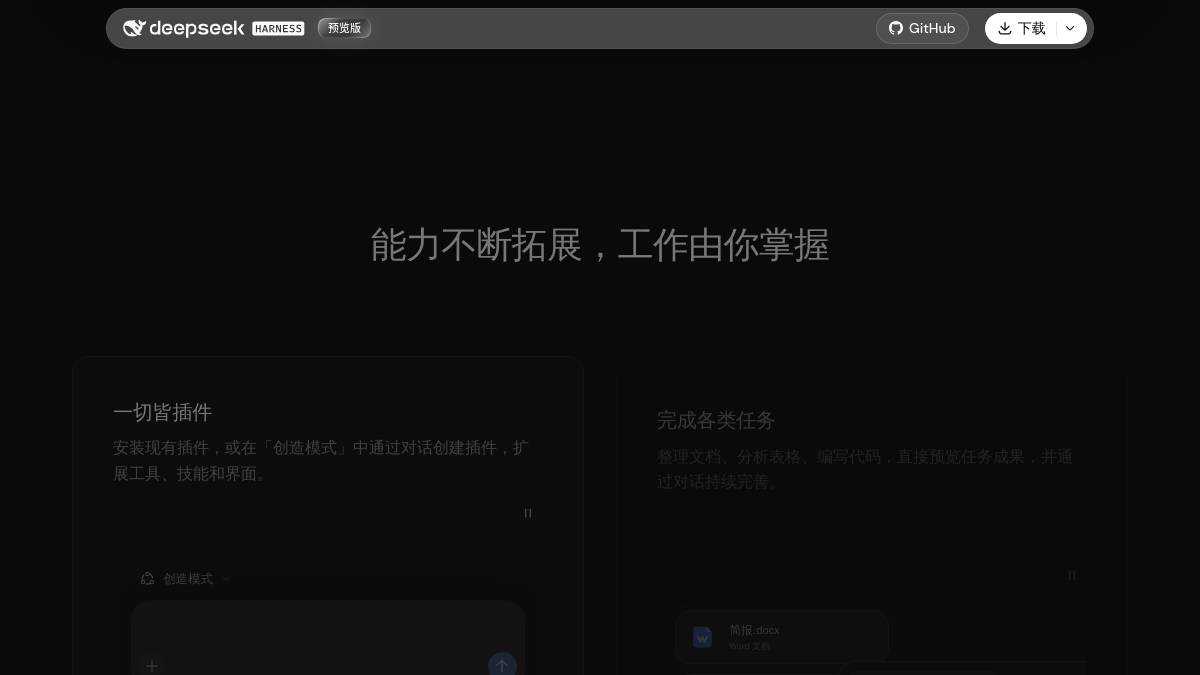Open the 创造模式 mode dropdown
This screenshot has height=675, width=1200.
click(186, 578)
